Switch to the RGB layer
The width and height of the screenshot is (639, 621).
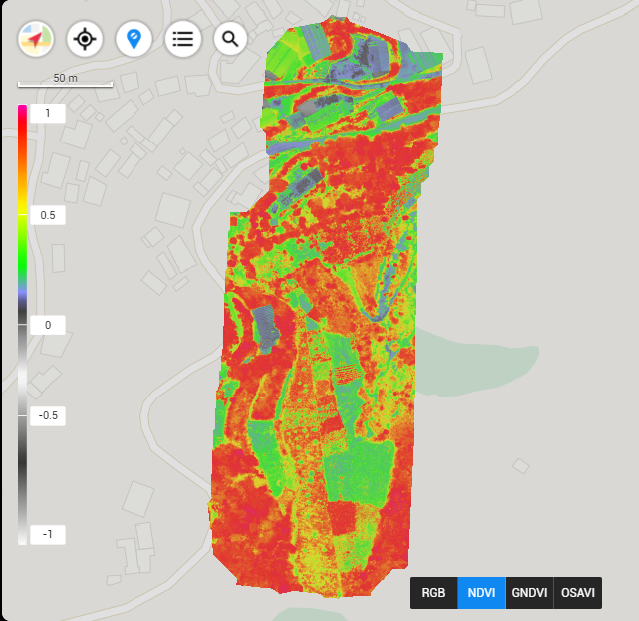tap(433, 593)
